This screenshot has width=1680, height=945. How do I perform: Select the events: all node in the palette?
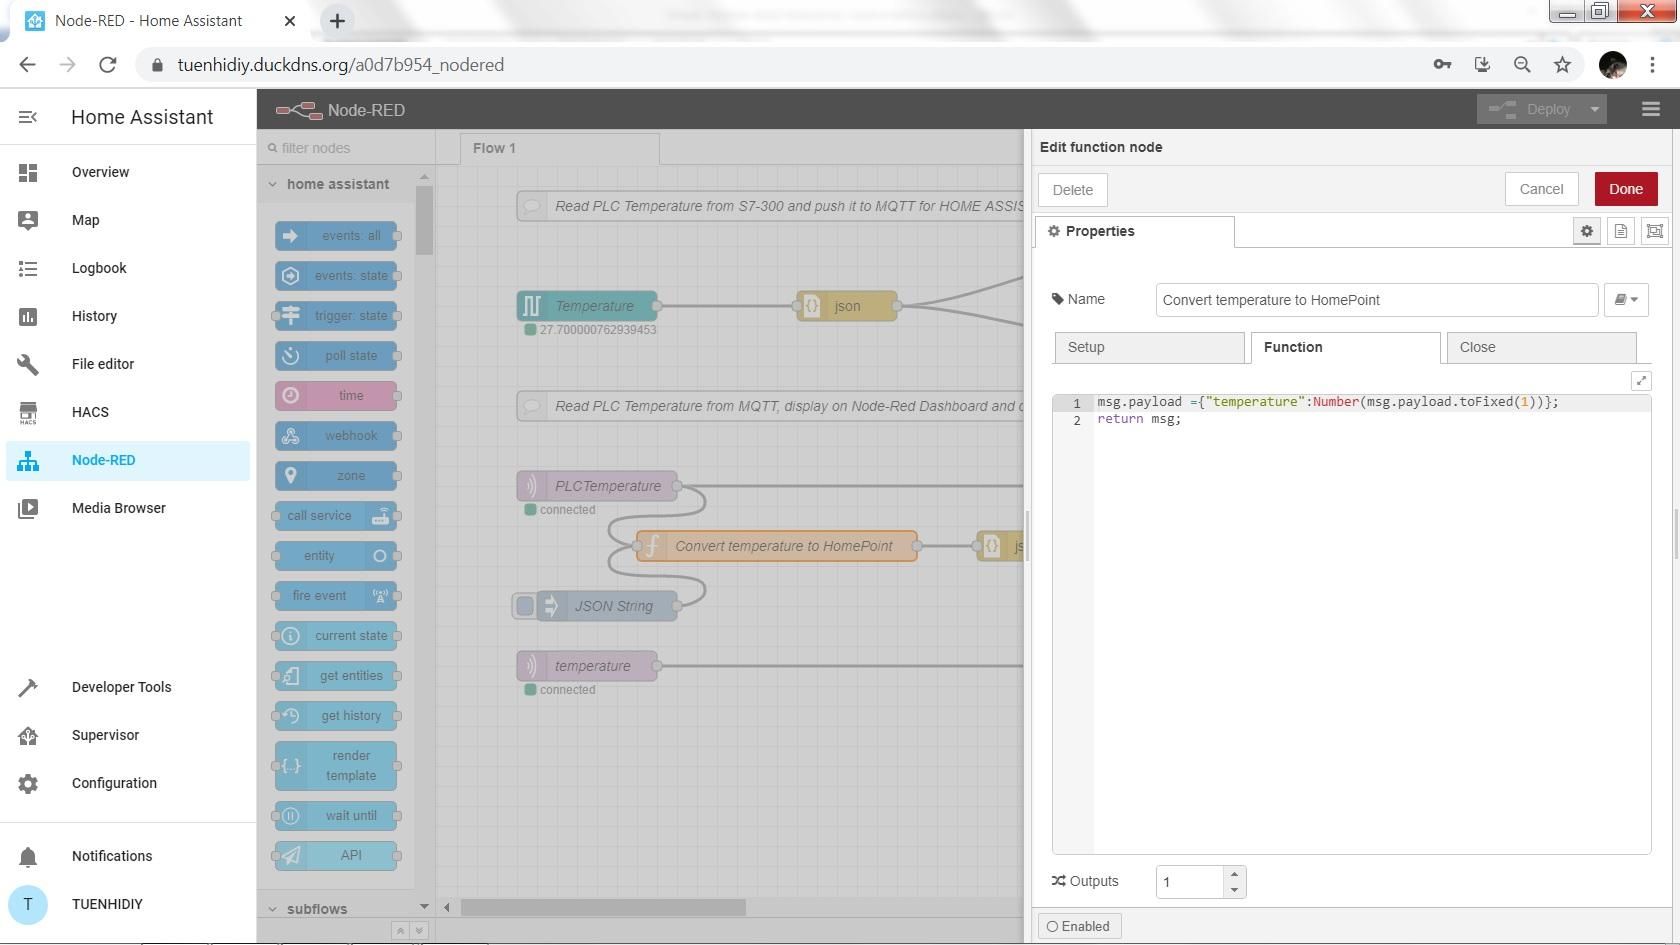pos(335,235)
